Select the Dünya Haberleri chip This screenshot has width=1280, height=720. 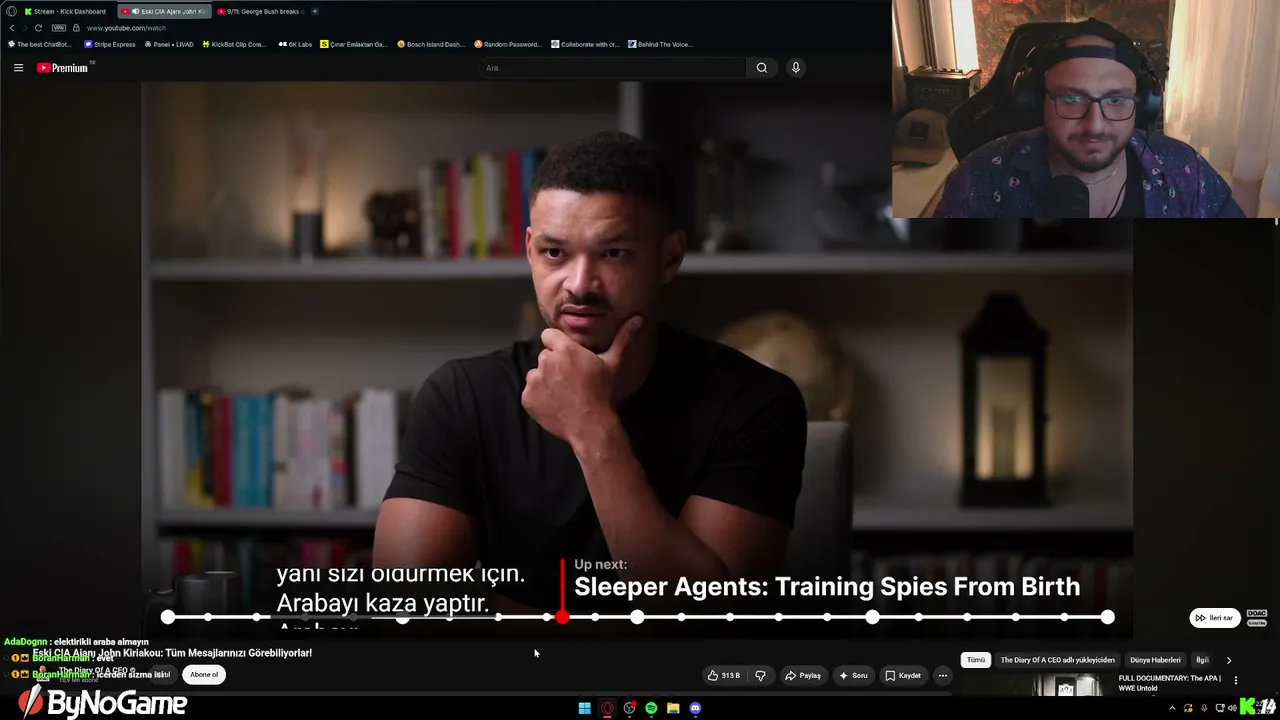(1155, 660)
